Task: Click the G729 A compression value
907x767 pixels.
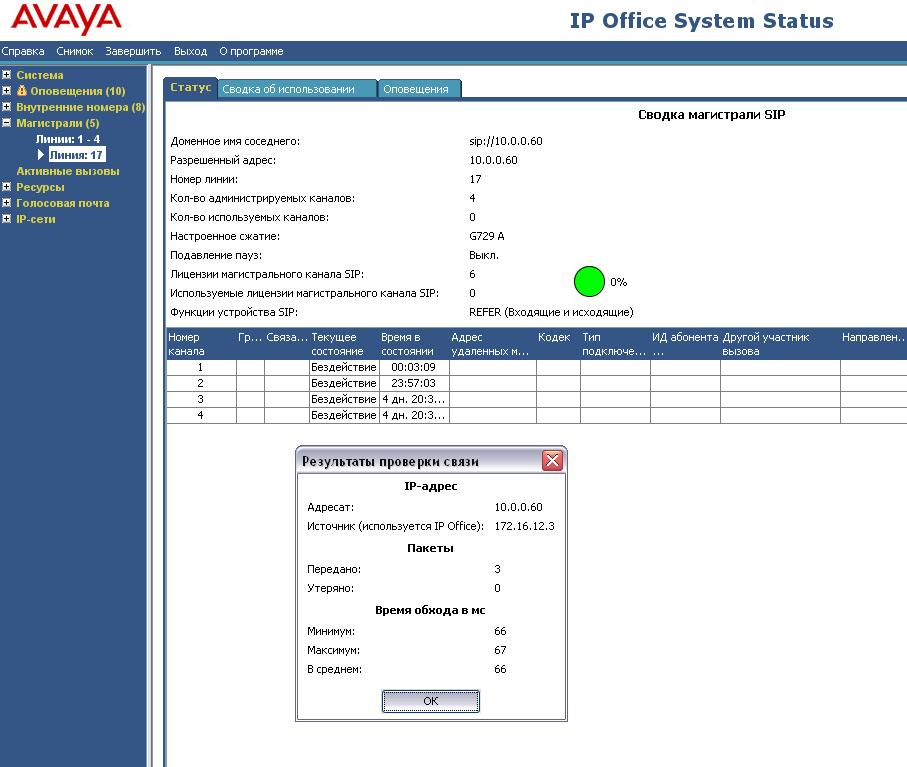Action: coord(486,236)
